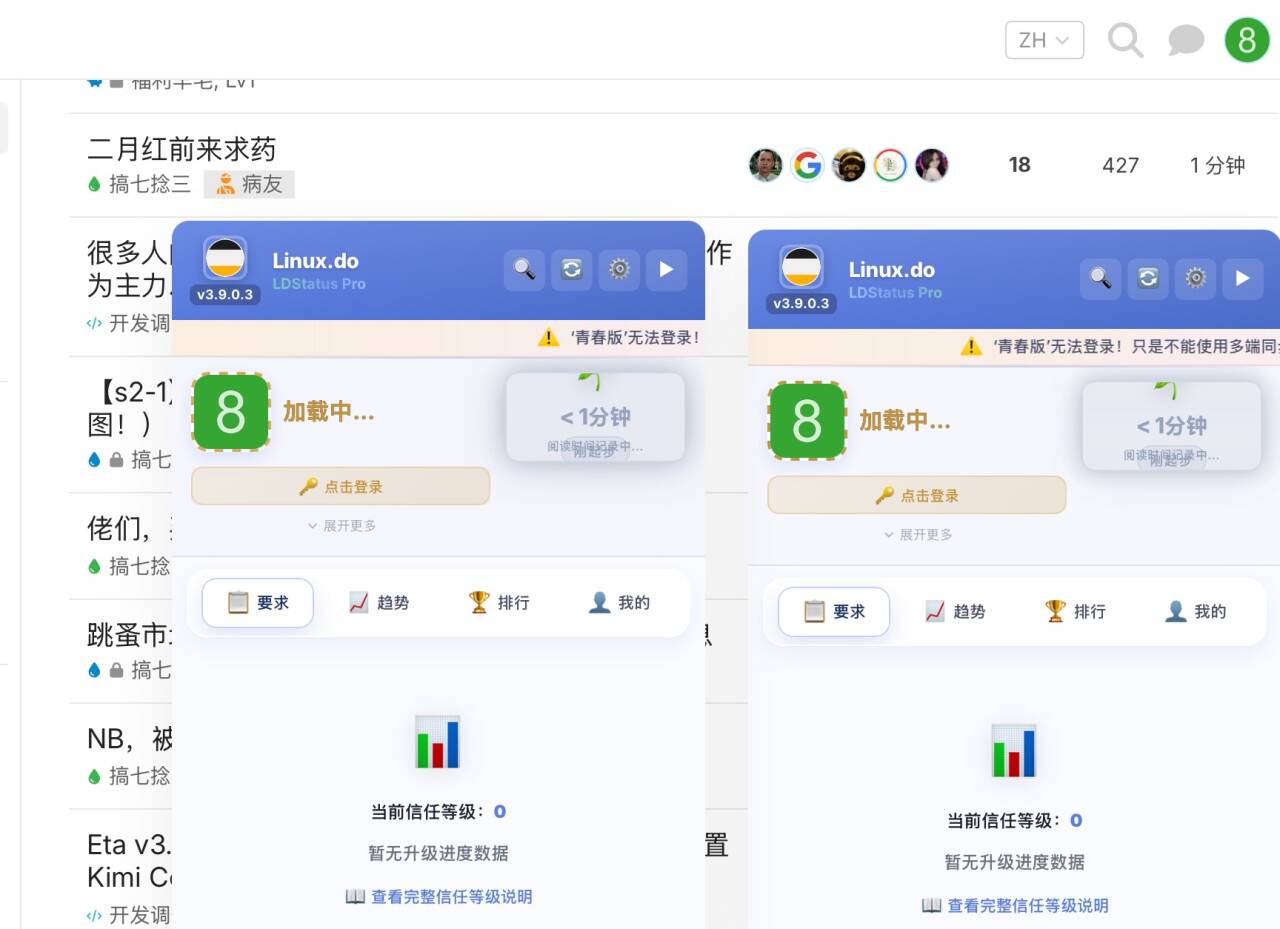Viewport: 1280px width, 929px height.
Task: Refresh data in the left LDStatus panel
Action: [x=572, y=269]
